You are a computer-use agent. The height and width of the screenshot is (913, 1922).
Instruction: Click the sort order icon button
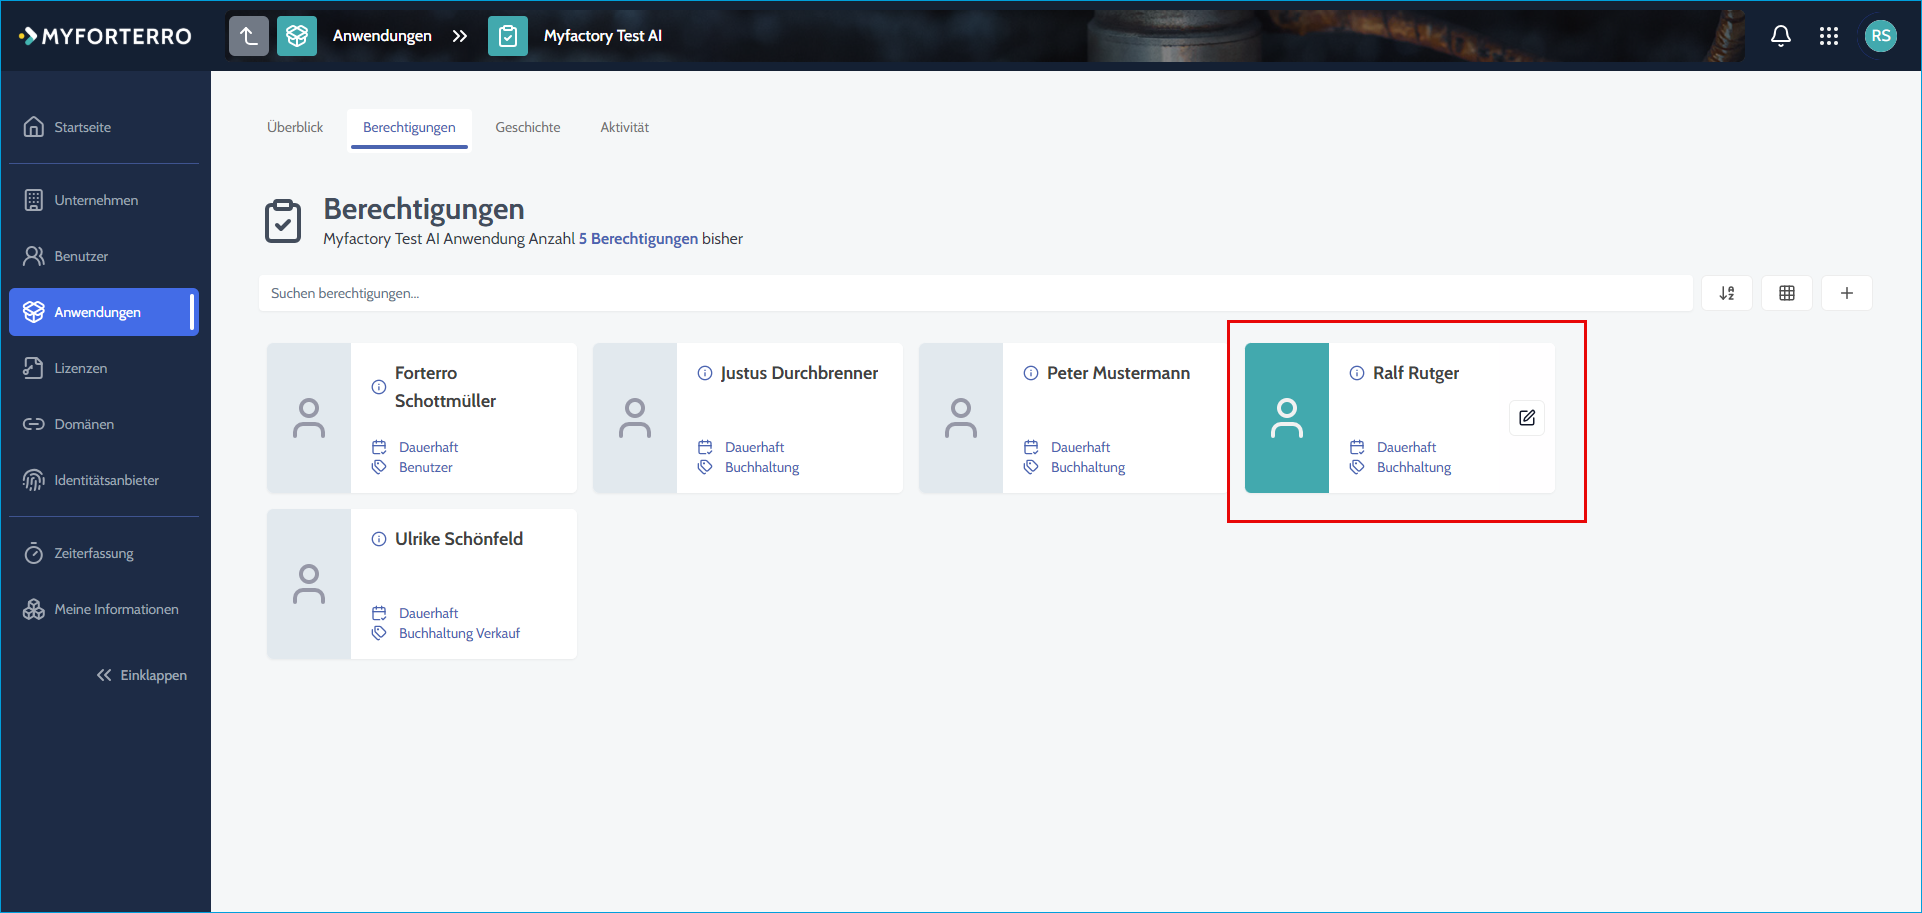pyautogui.click(x=1727, y=293)
